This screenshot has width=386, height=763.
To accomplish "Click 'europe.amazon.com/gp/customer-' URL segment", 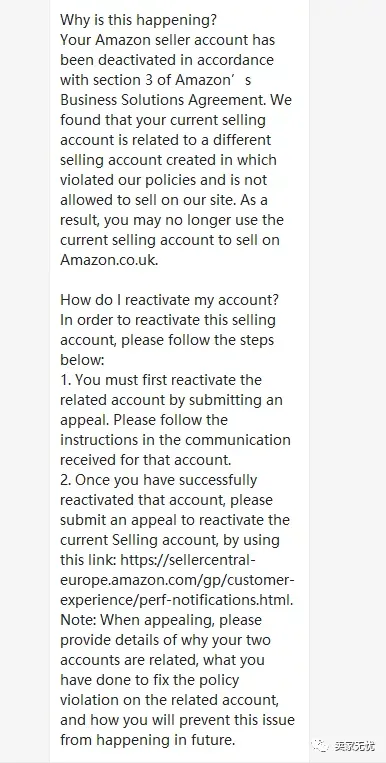I will pyautogui.click(x=177, y=580).
